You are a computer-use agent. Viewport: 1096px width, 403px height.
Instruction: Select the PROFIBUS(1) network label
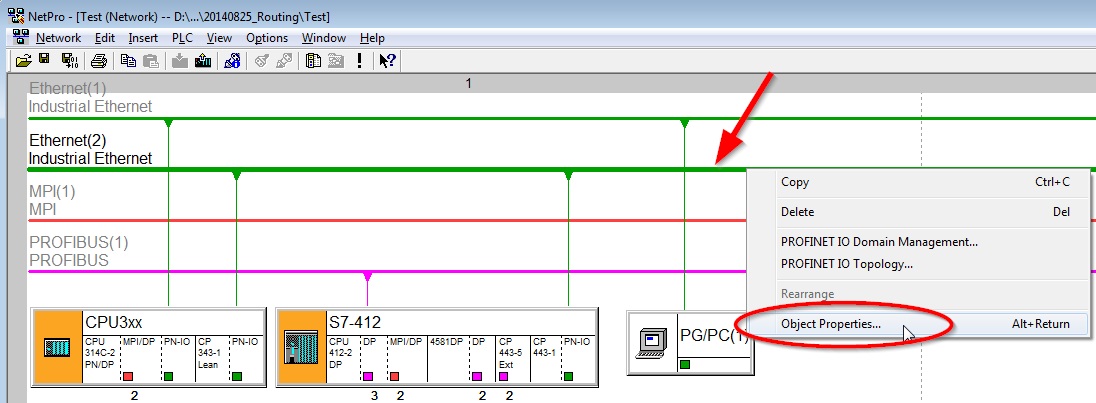(x=79, y=243)
